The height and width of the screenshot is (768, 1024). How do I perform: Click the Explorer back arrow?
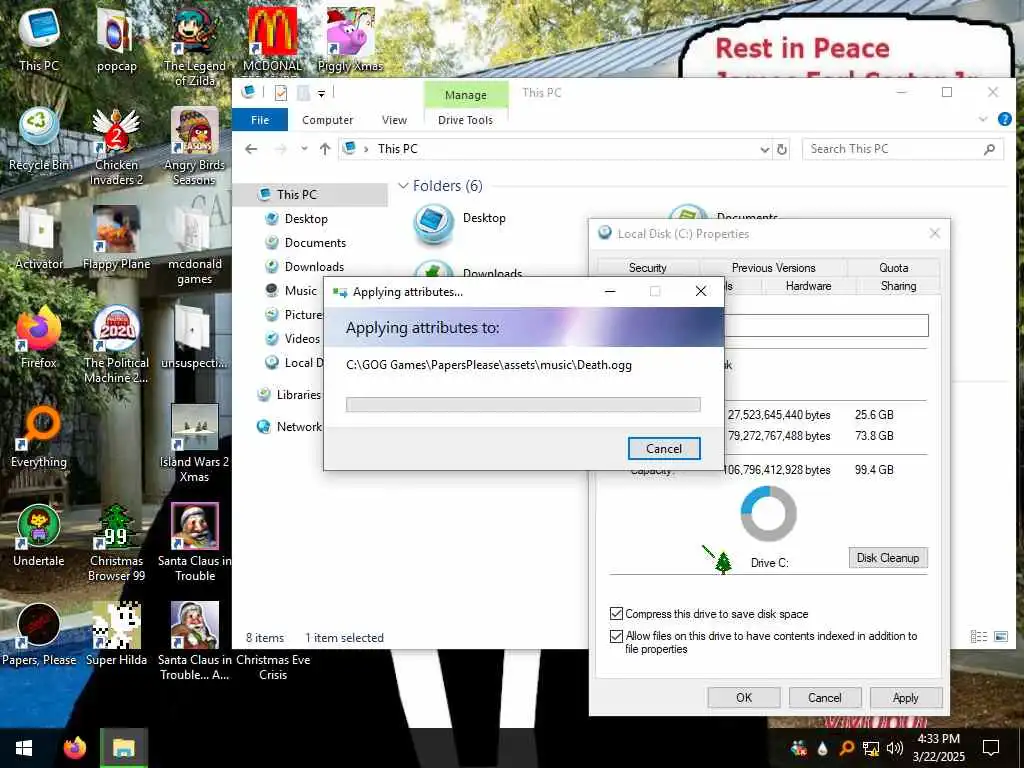(x=251, y=149)
